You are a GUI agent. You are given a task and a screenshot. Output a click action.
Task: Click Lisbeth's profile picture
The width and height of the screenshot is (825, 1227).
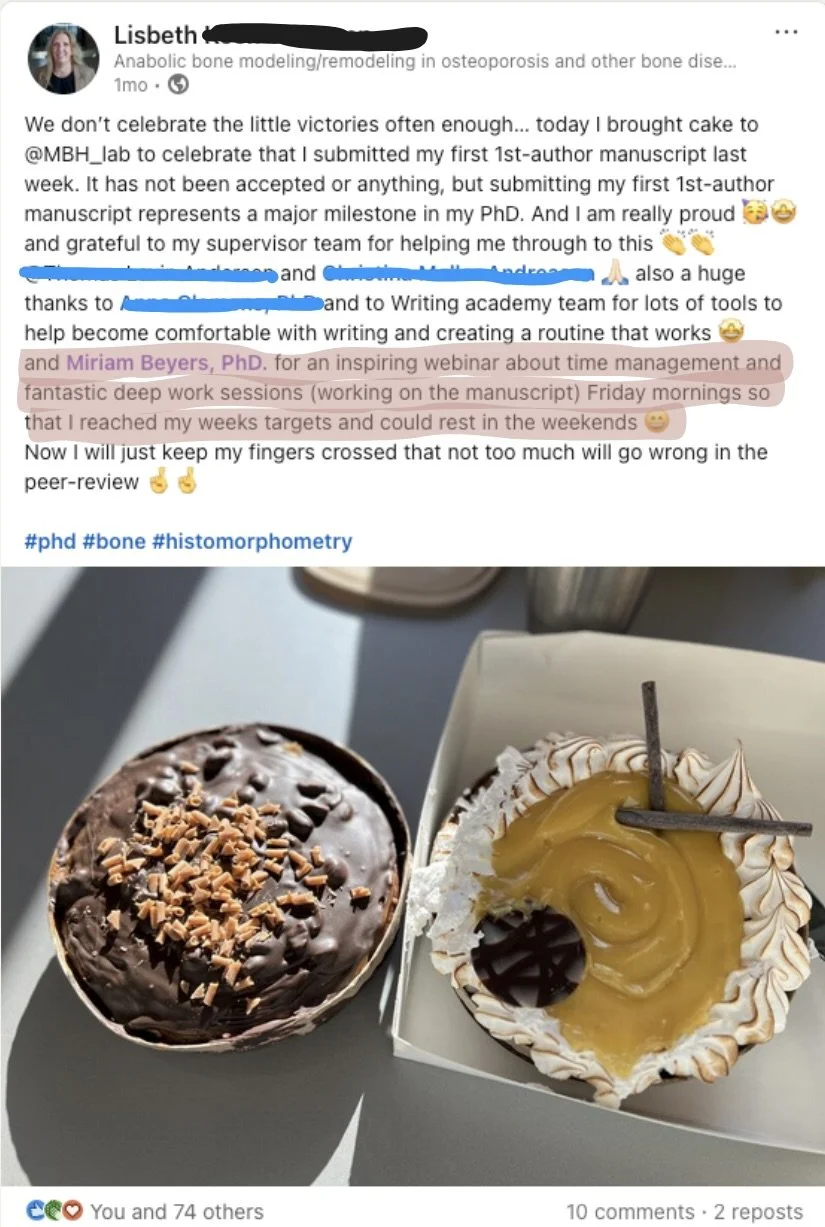[63, 59]
